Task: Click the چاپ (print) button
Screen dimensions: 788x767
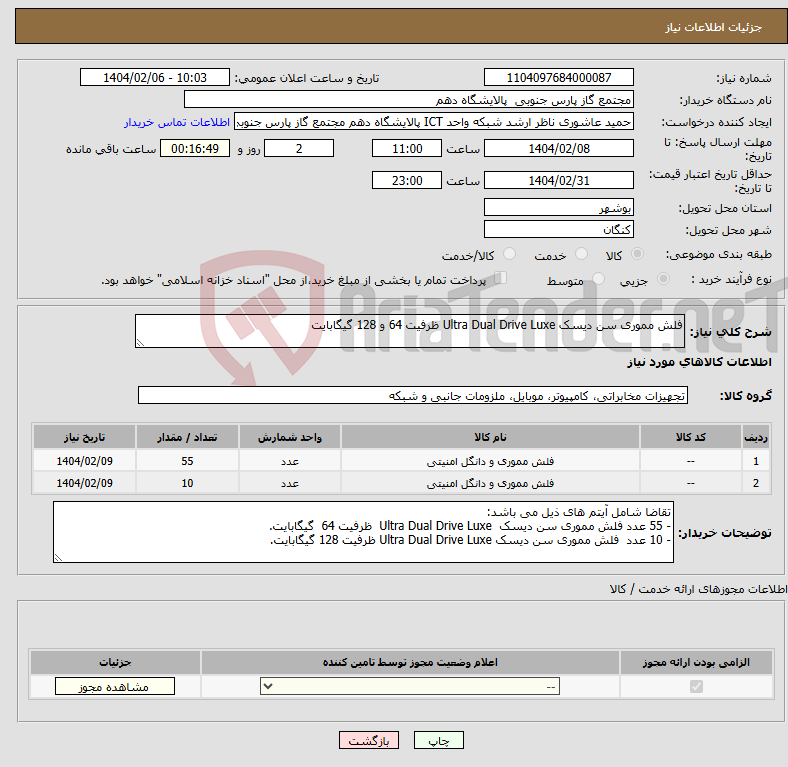Action: [438, 740]
